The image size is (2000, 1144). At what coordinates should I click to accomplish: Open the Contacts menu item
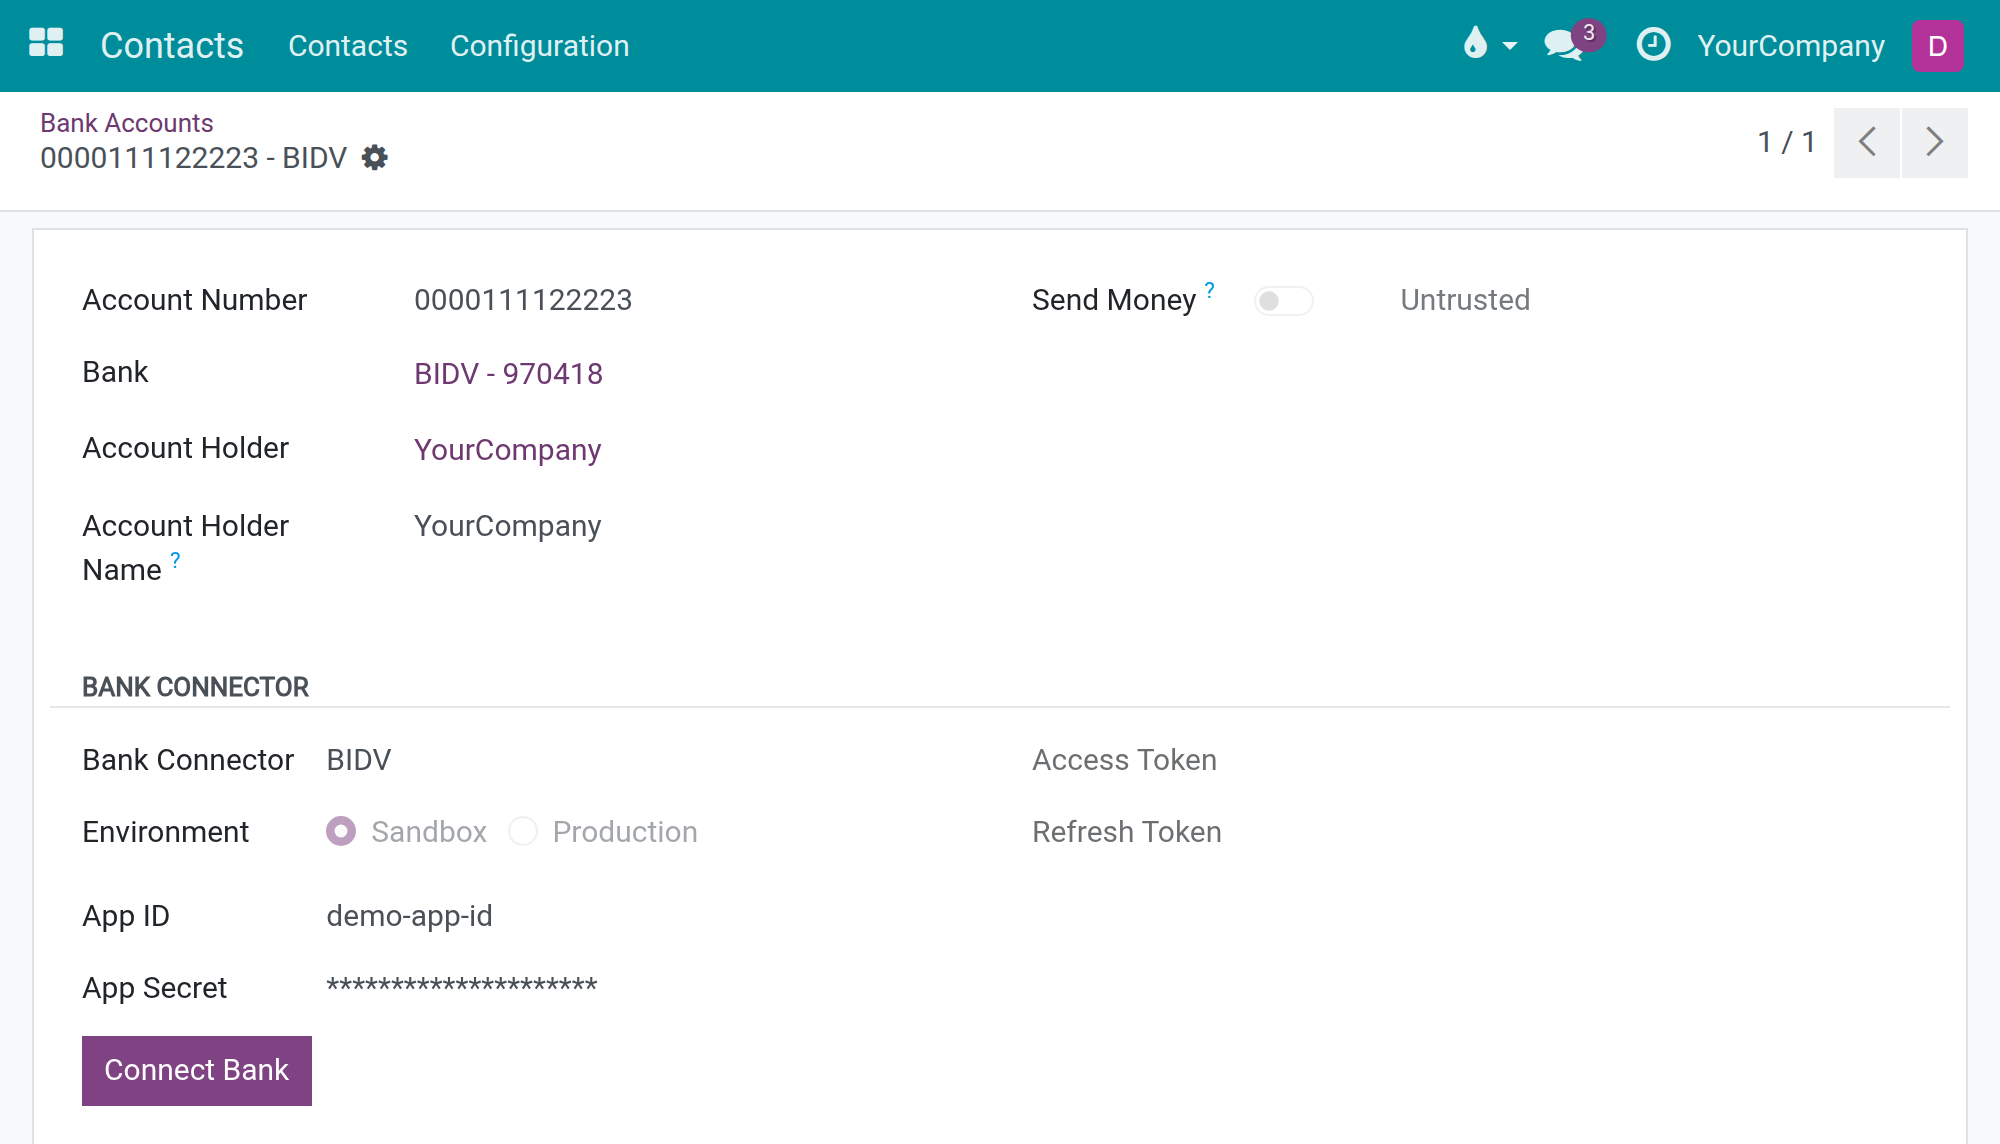pos(347,46)
